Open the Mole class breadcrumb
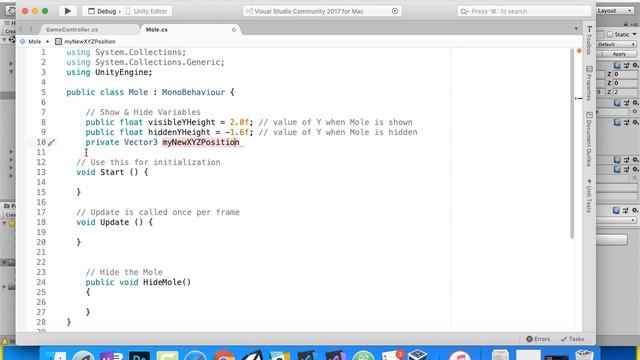 (31, 42)
